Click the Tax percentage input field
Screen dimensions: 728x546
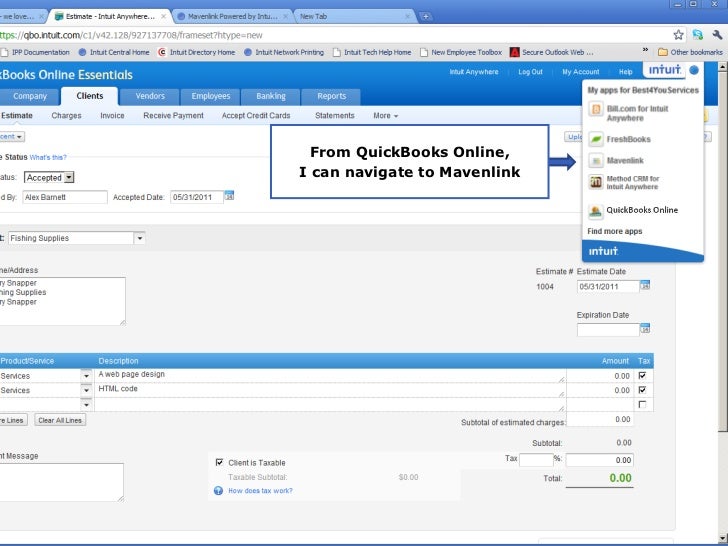536,460
